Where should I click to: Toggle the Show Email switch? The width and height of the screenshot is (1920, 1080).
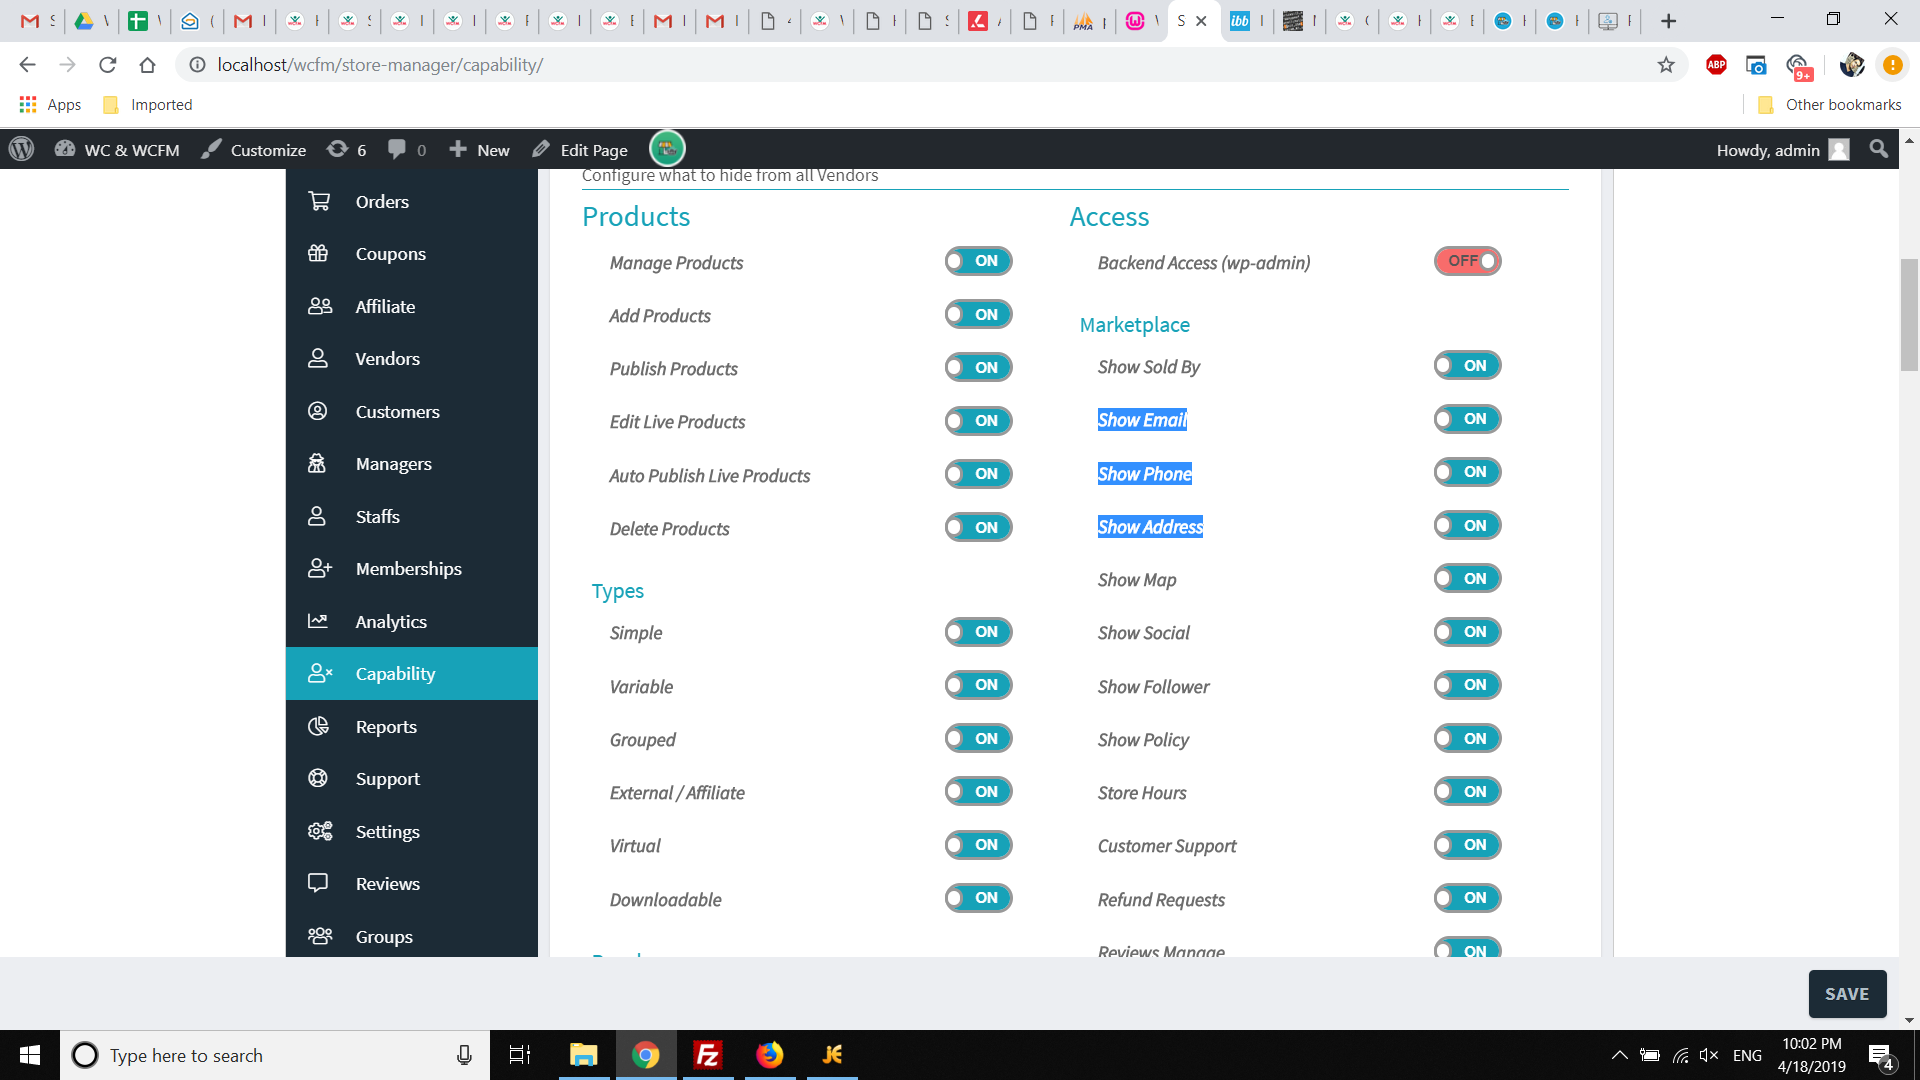[1467, 419]
